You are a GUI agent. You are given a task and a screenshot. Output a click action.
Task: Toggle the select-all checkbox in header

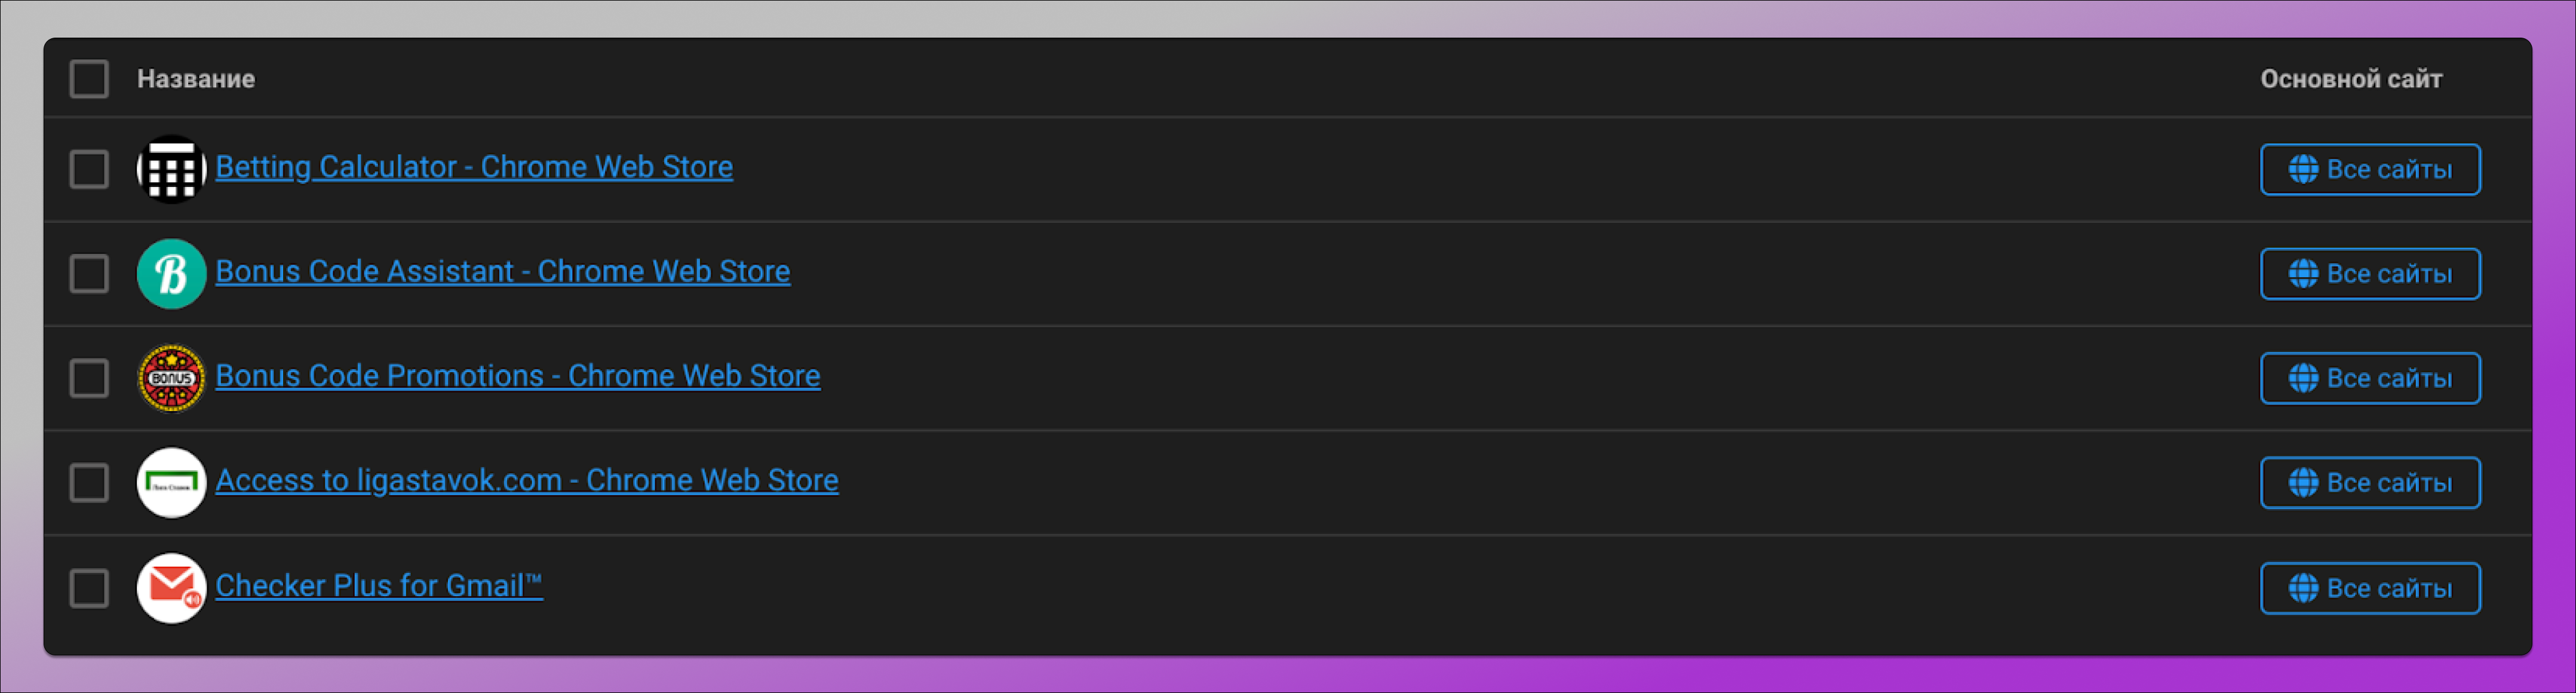[x=89, y=79]
